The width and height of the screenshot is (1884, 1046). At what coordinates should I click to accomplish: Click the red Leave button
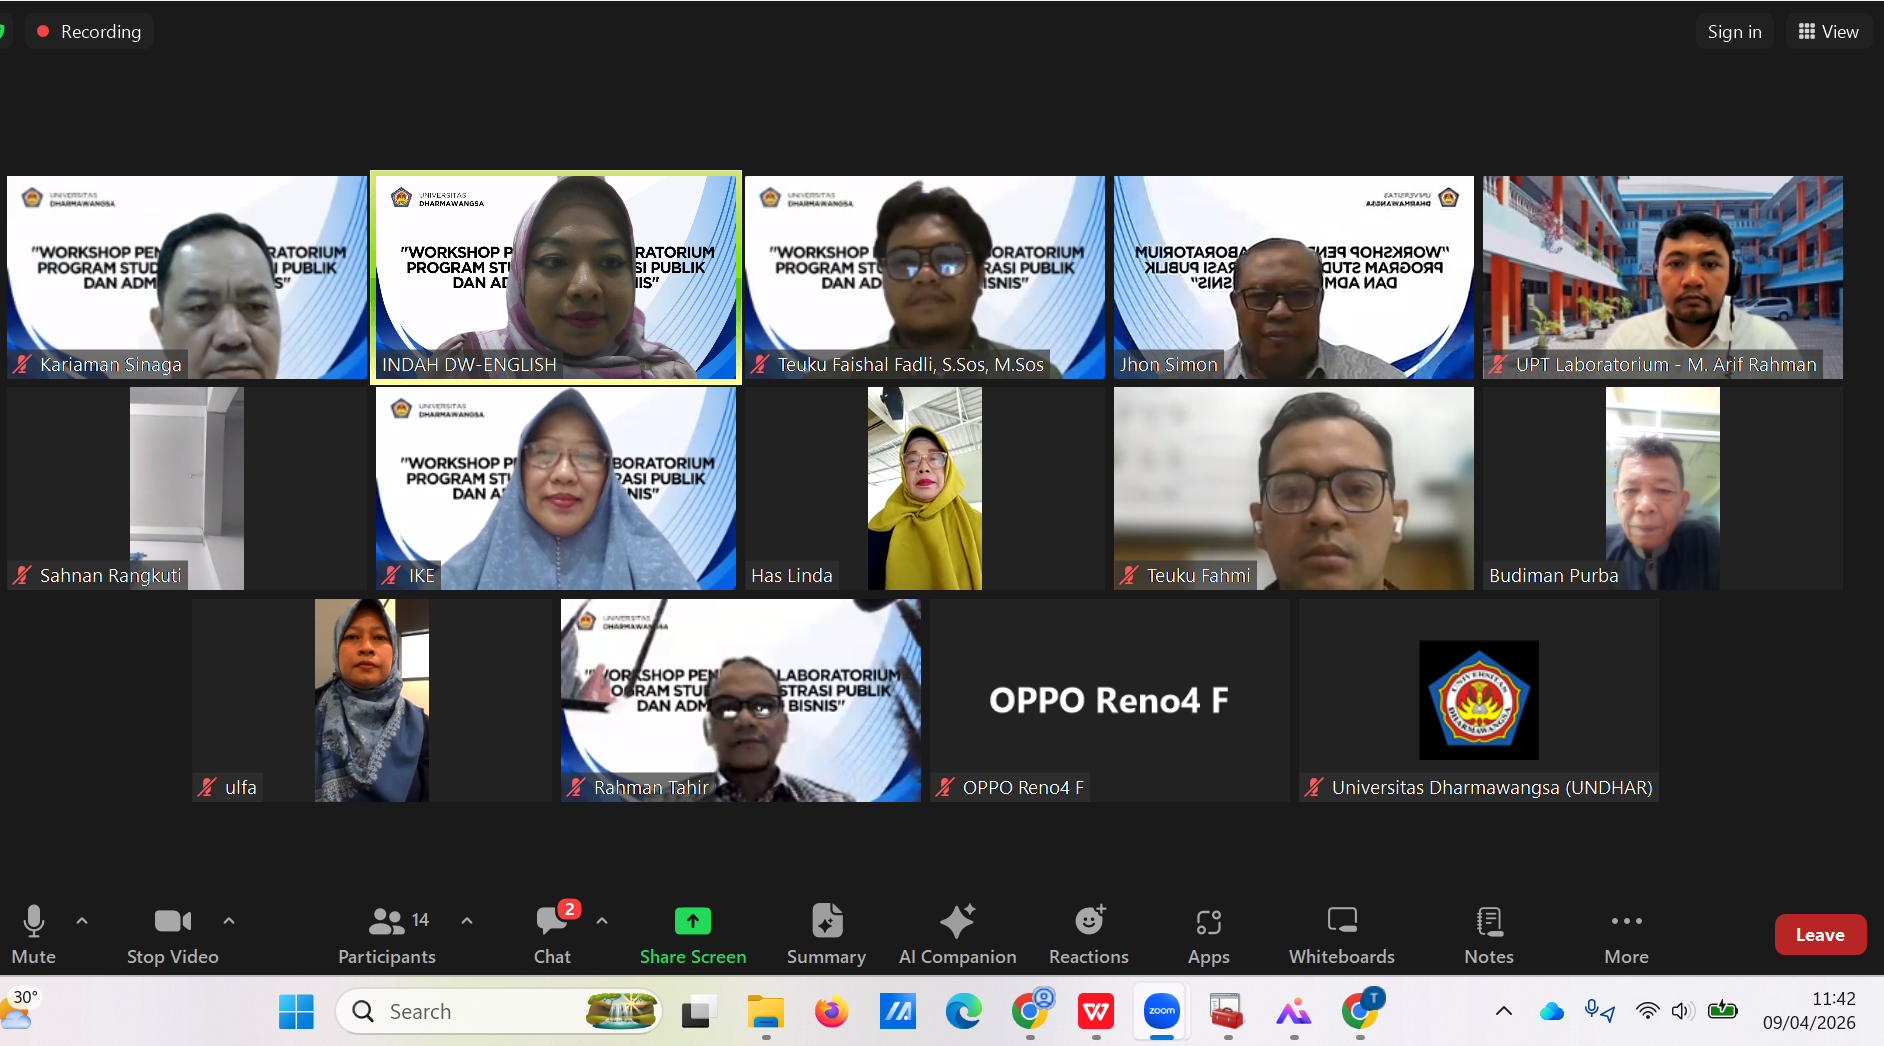tap(1819, 935)
